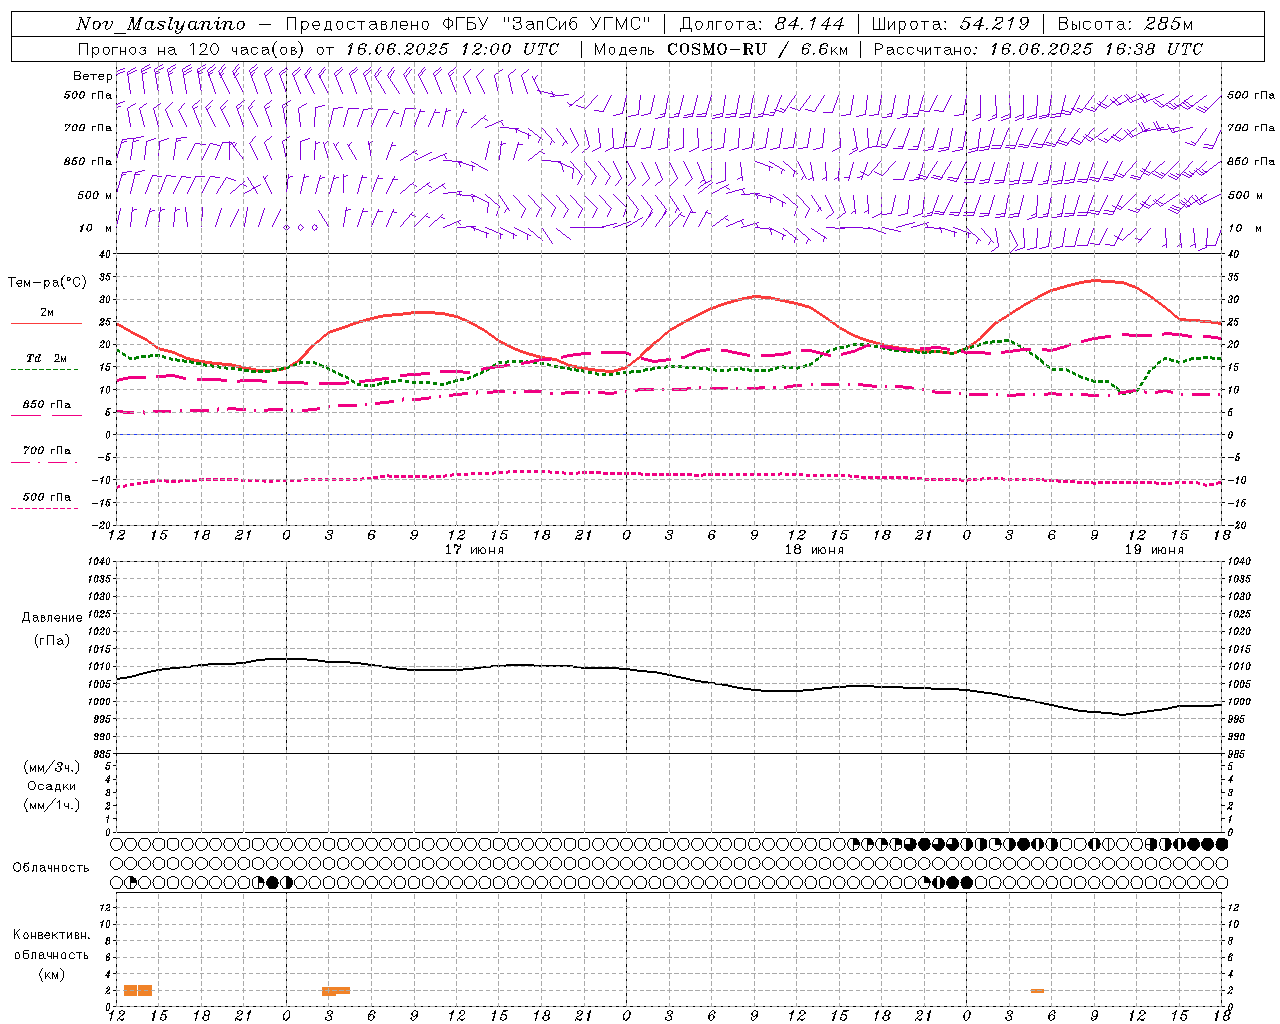Click the '2м' legend label above red line
This screenshot has height=1024, width=1280.
pyautogui.click(x=47, y=313)
